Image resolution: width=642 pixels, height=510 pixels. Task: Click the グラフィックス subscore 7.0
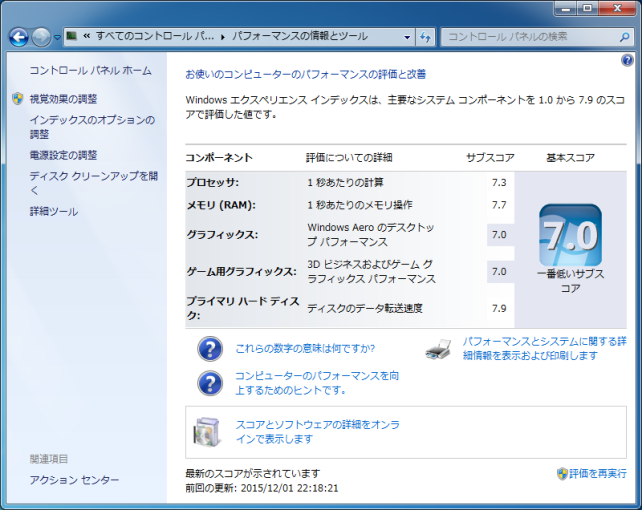click(x=499, y=235)
